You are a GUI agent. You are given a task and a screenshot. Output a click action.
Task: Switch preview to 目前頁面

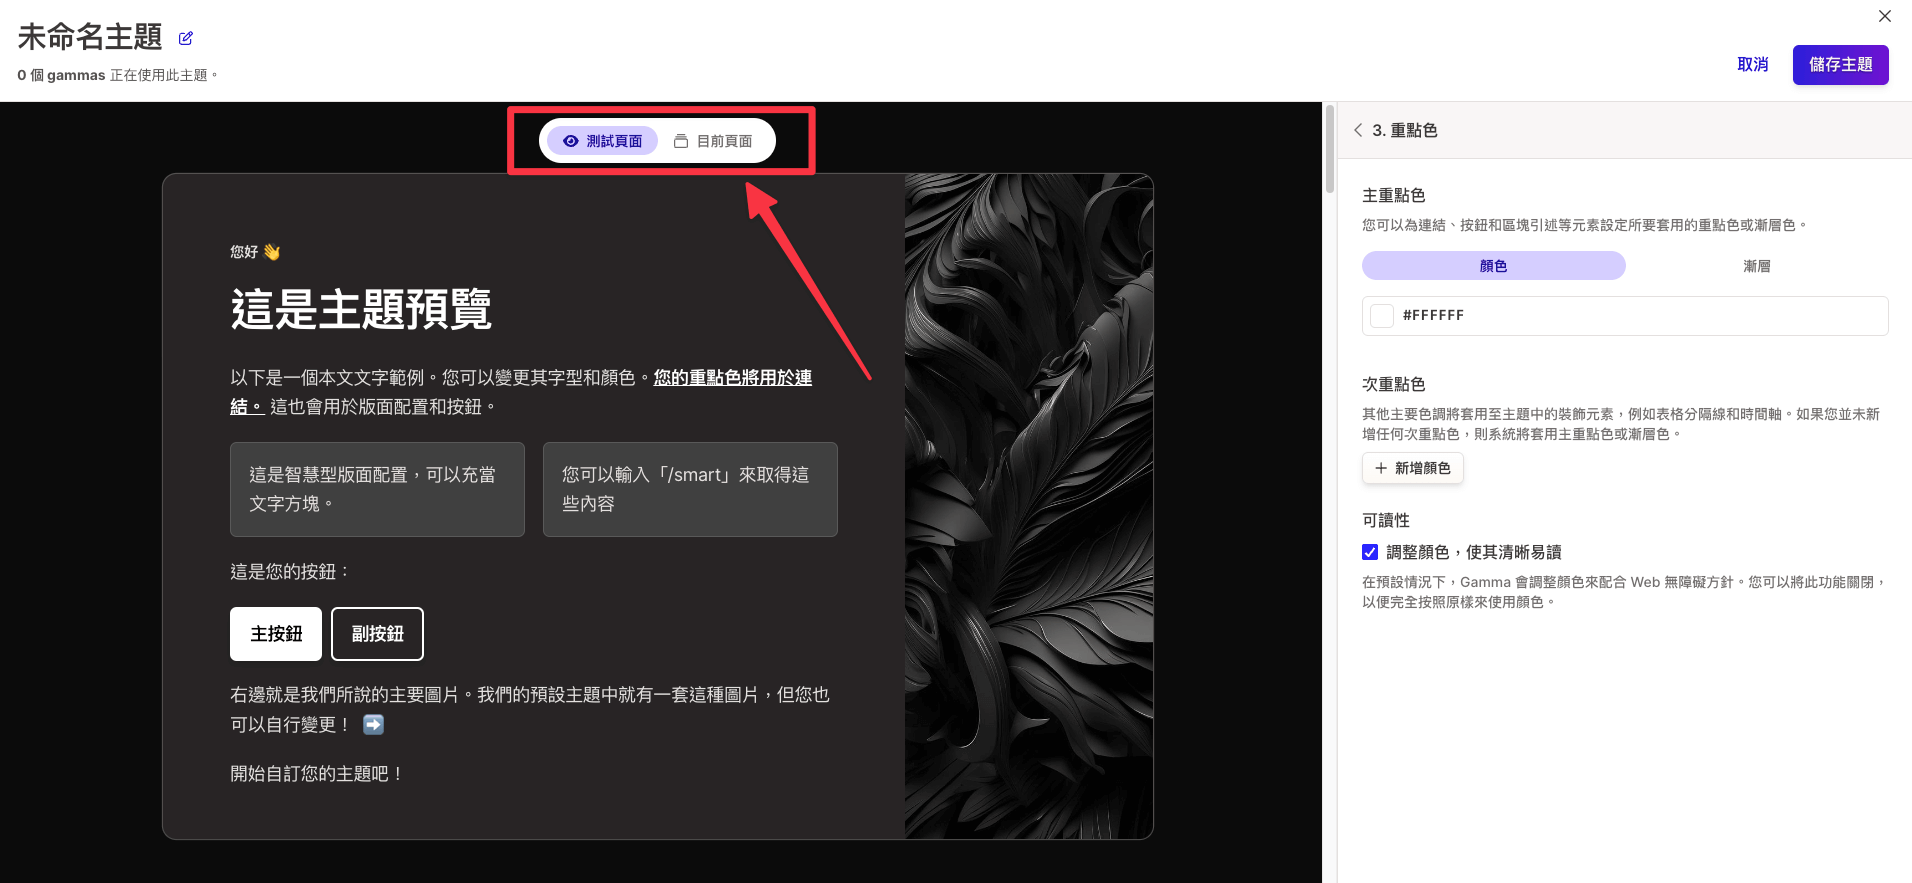[x=714, y=141]
